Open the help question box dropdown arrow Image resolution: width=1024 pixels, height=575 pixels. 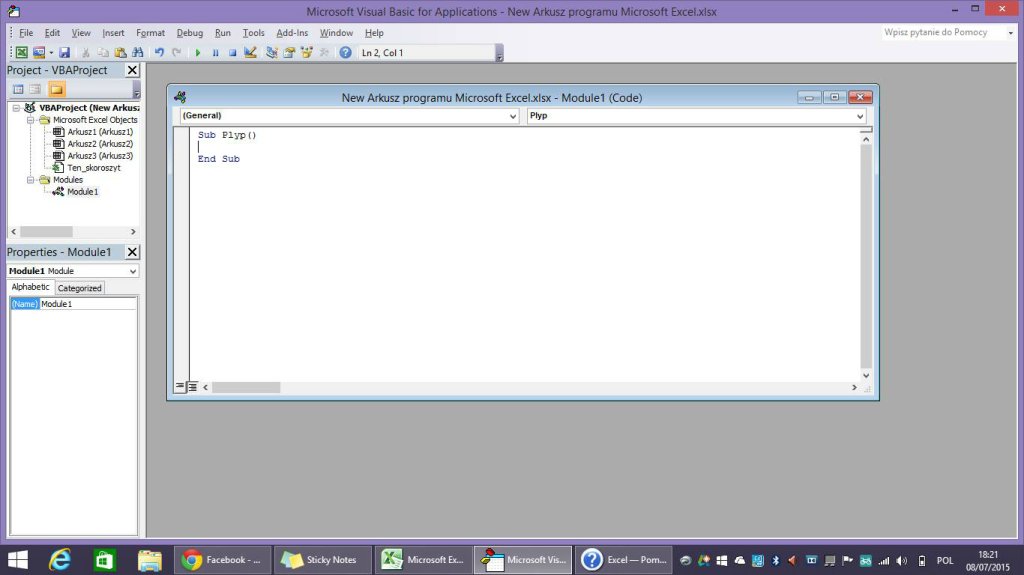click(x=1010, y=33)
